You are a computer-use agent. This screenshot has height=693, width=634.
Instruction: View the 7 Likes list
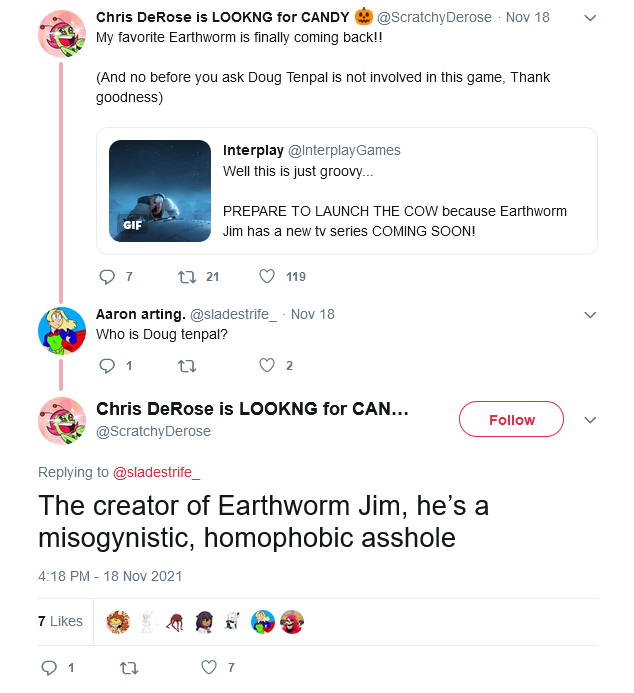(61, 621)
